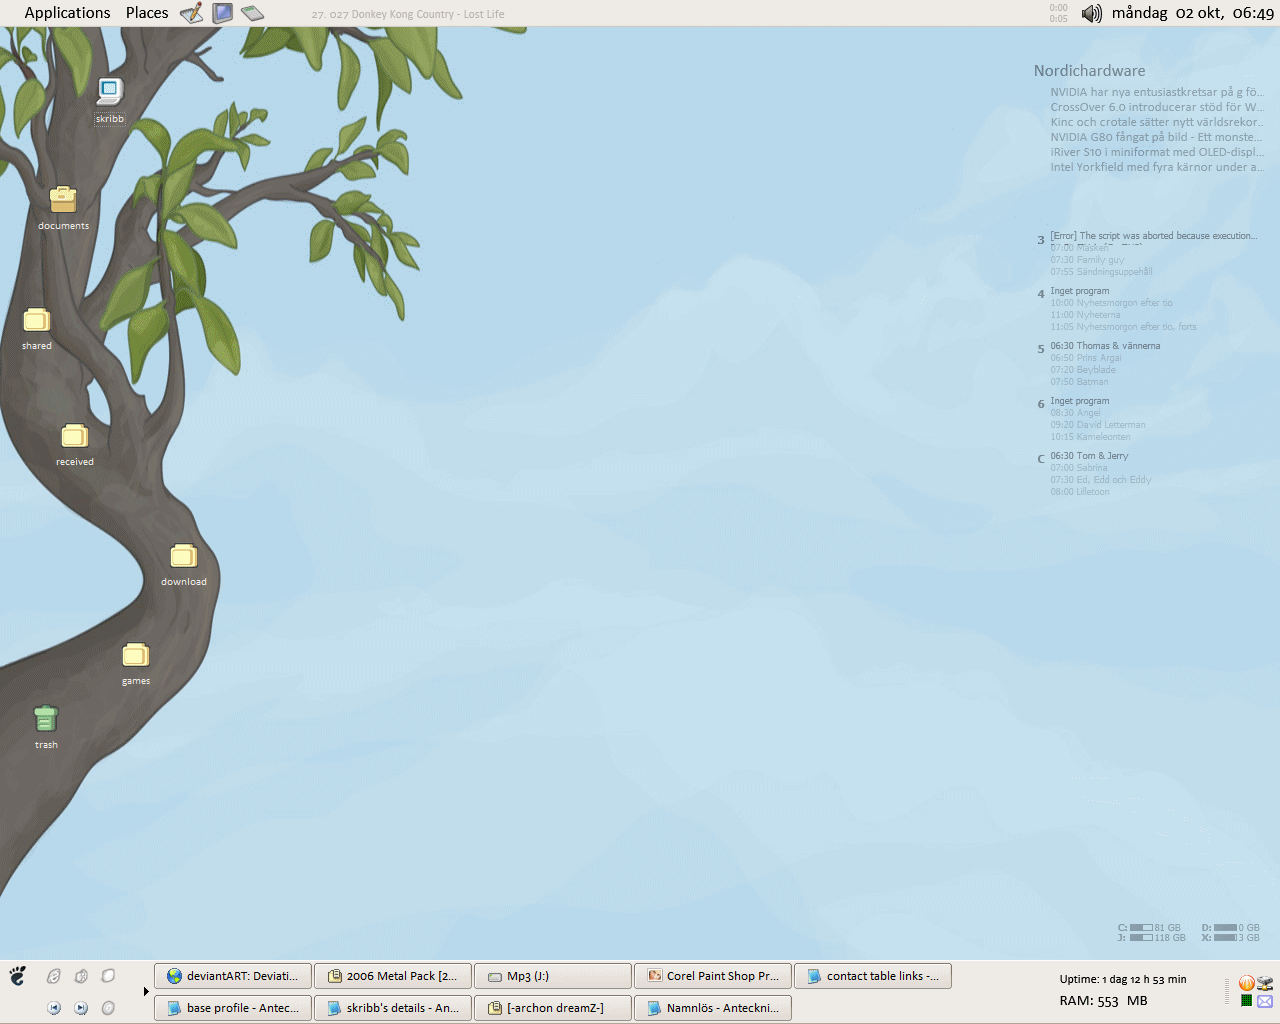The width and height of the screenshot is (1280, 1024).
Task: Click the orange circular tray icon
Action: (1246, 983)
